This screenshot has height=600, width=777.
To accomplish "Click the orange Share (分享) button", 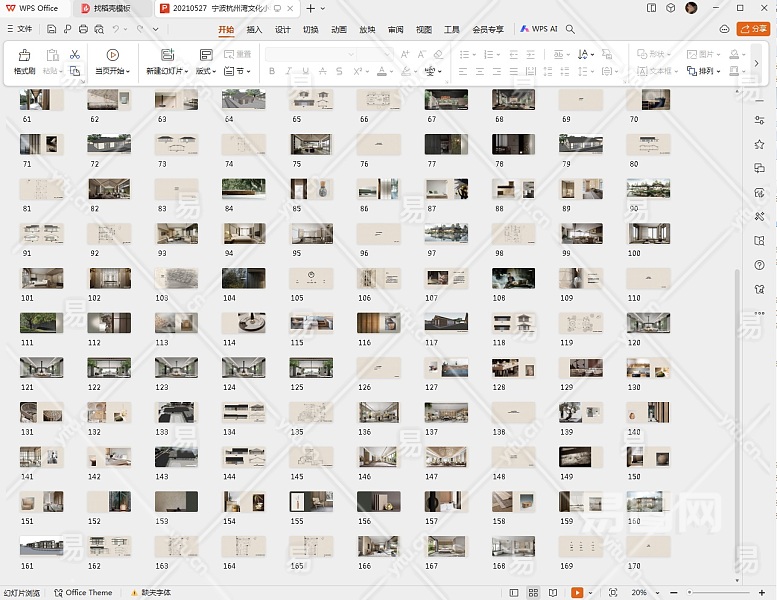I will 752,30.
